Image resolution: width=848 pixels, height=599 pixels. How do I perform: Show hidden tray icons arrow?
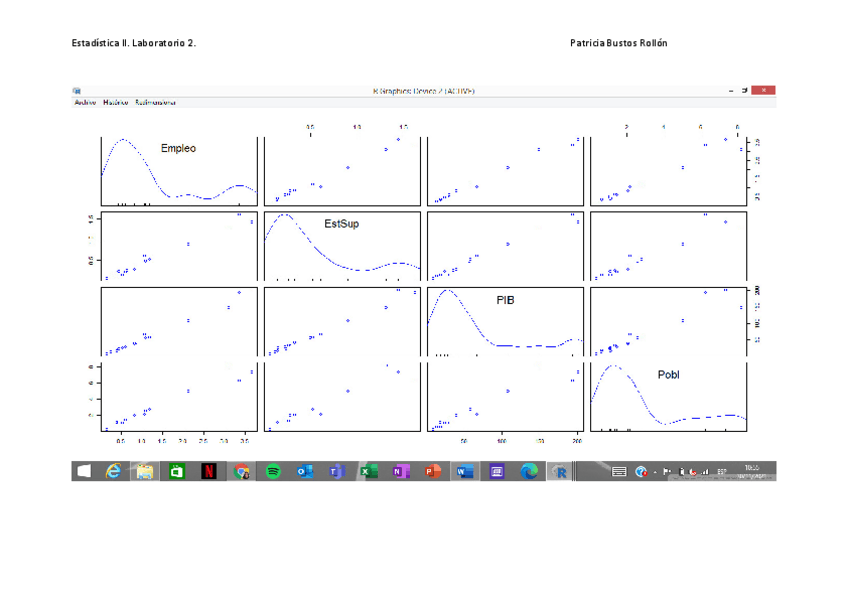655,472
